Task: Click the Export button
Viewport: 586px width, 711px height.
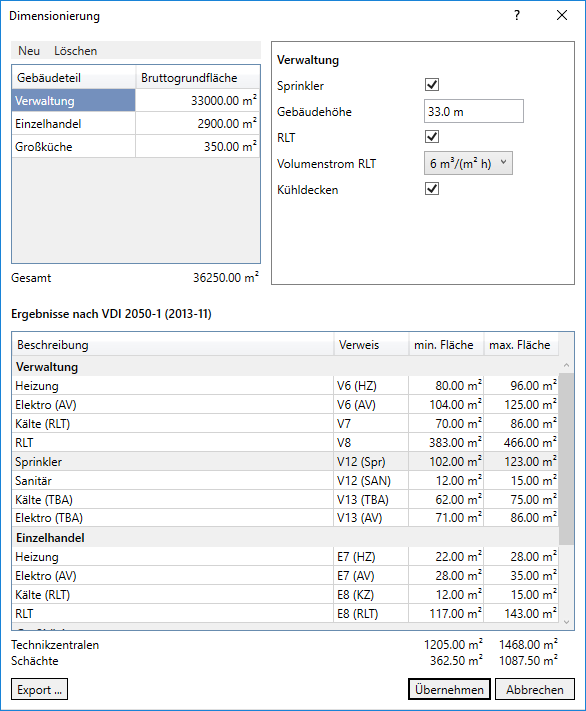Action: 39,689
